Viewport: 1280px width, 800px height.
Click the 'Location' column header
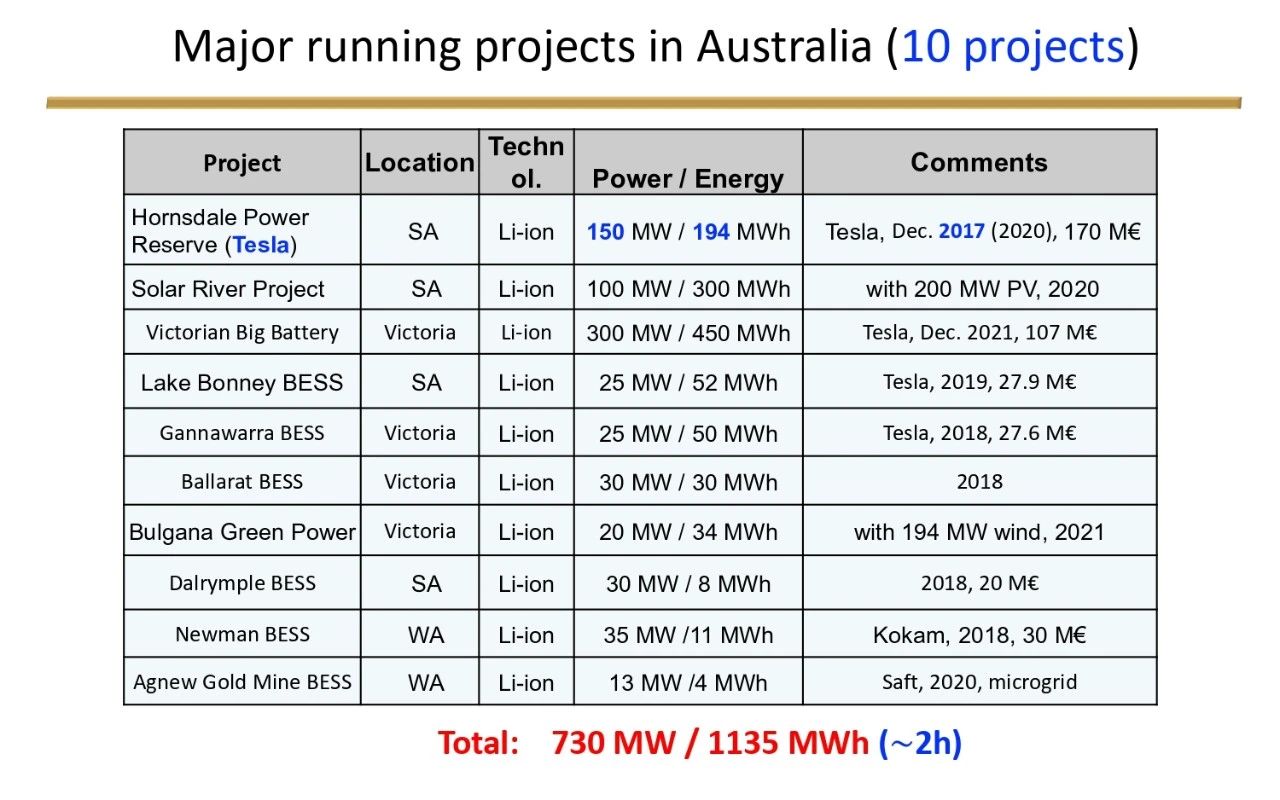(419, 162)
